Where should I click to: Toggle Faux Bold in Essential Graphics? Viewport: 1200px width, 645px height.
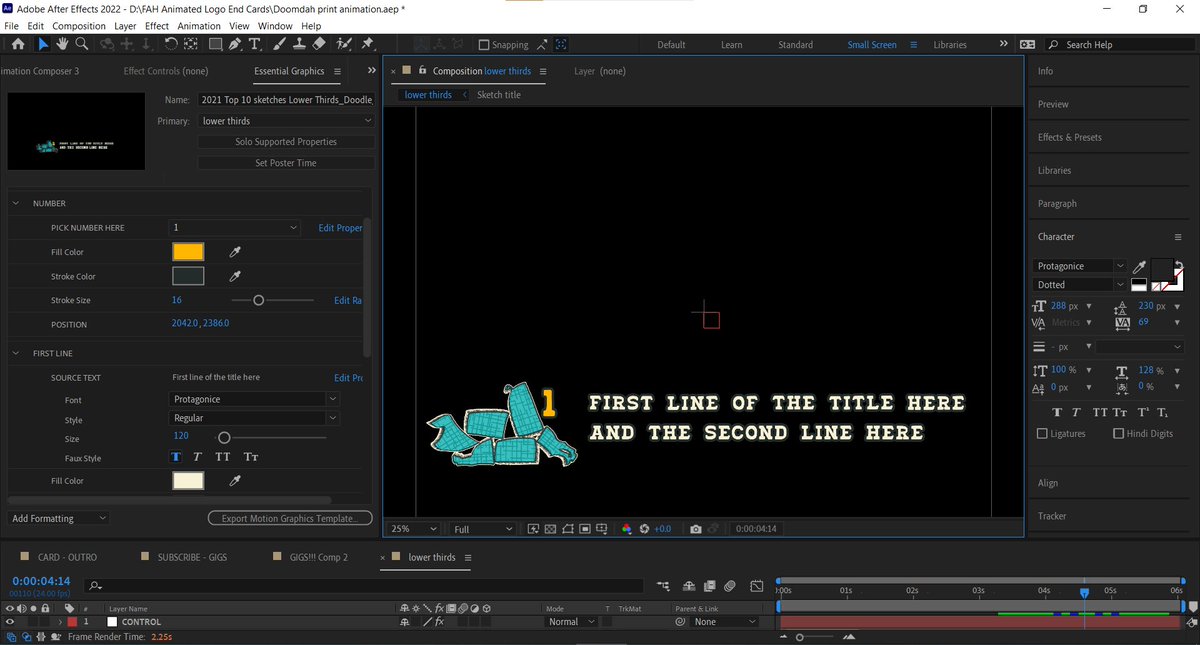(x=177, y=457)
